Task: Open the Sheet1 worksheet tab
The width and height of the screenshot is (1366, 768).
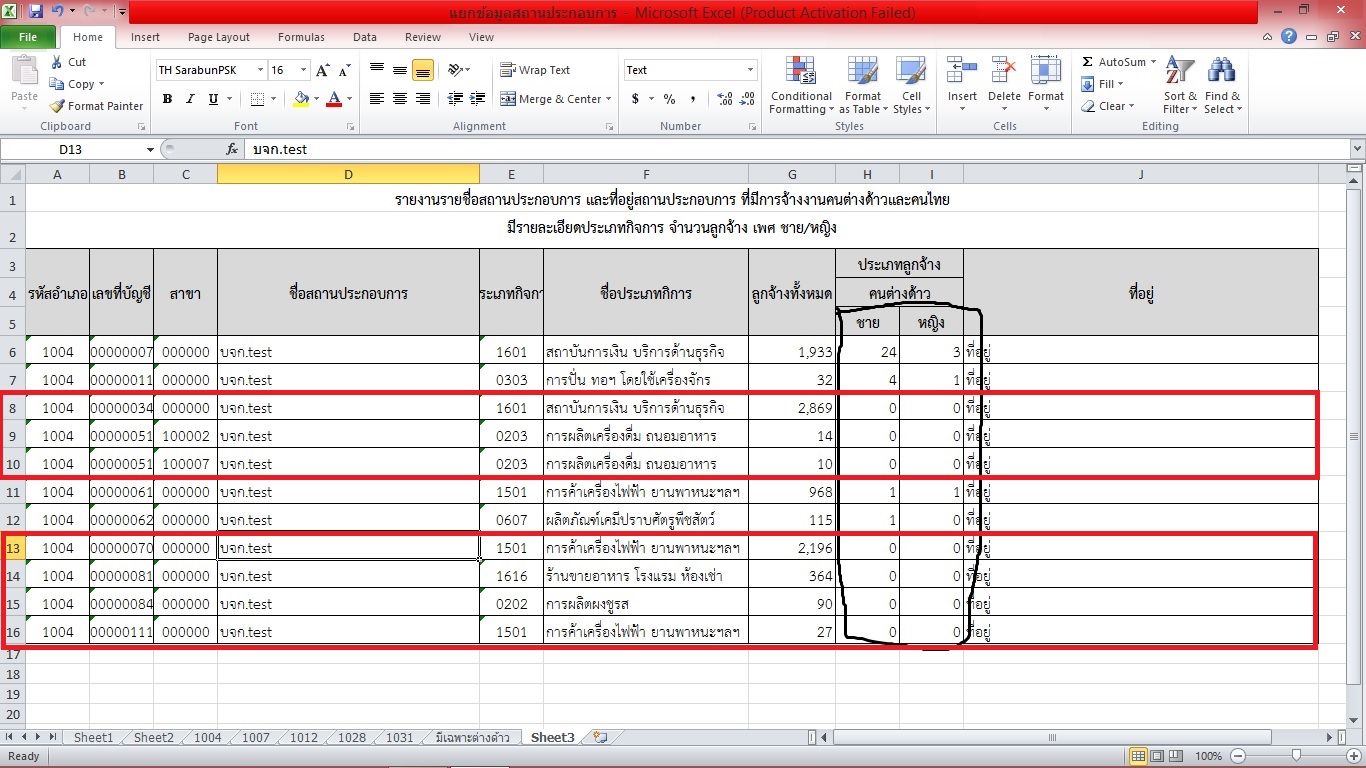Action: [93, 737]
